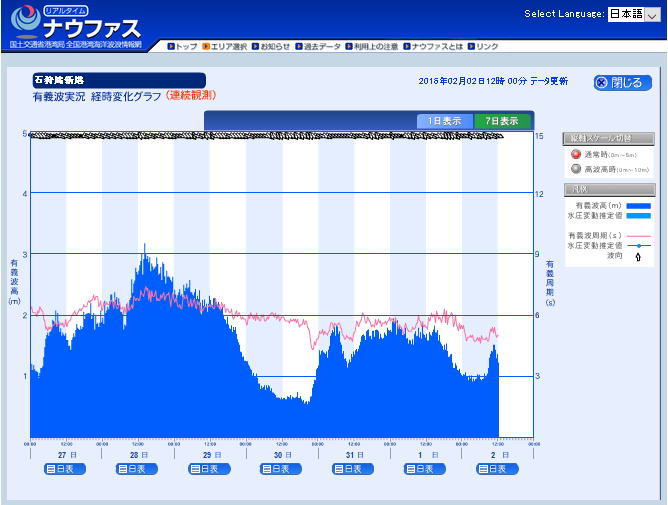
Task: Open the お知らせ notices link
Action: coord(271,46)
